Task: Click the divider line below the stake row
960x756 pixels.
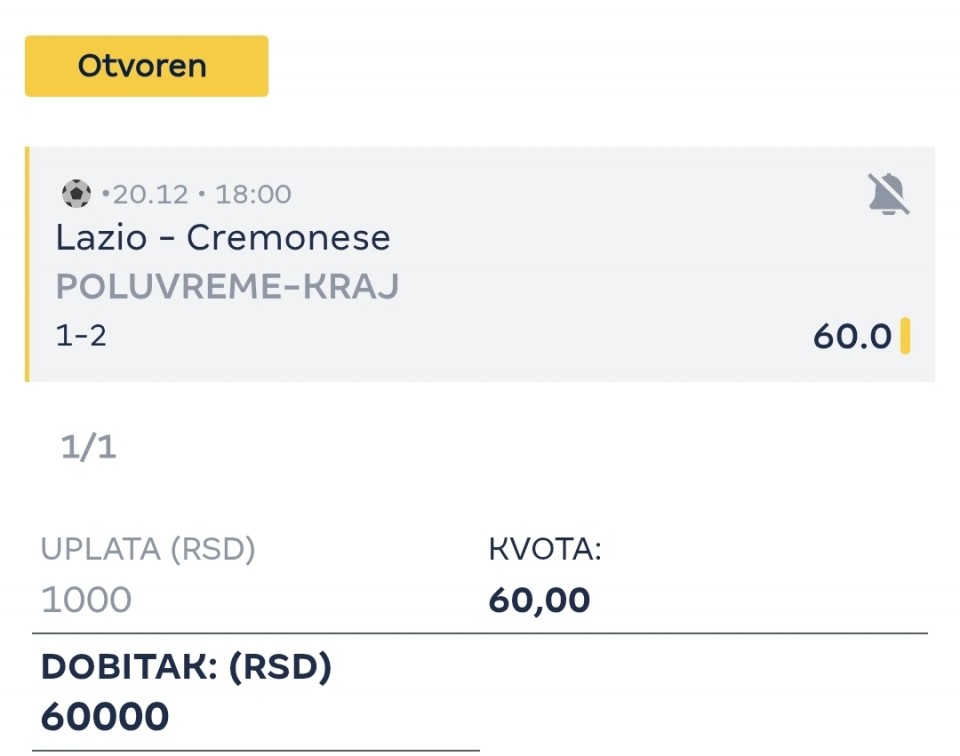Action: pyautogui.click(x=480, y=633)
